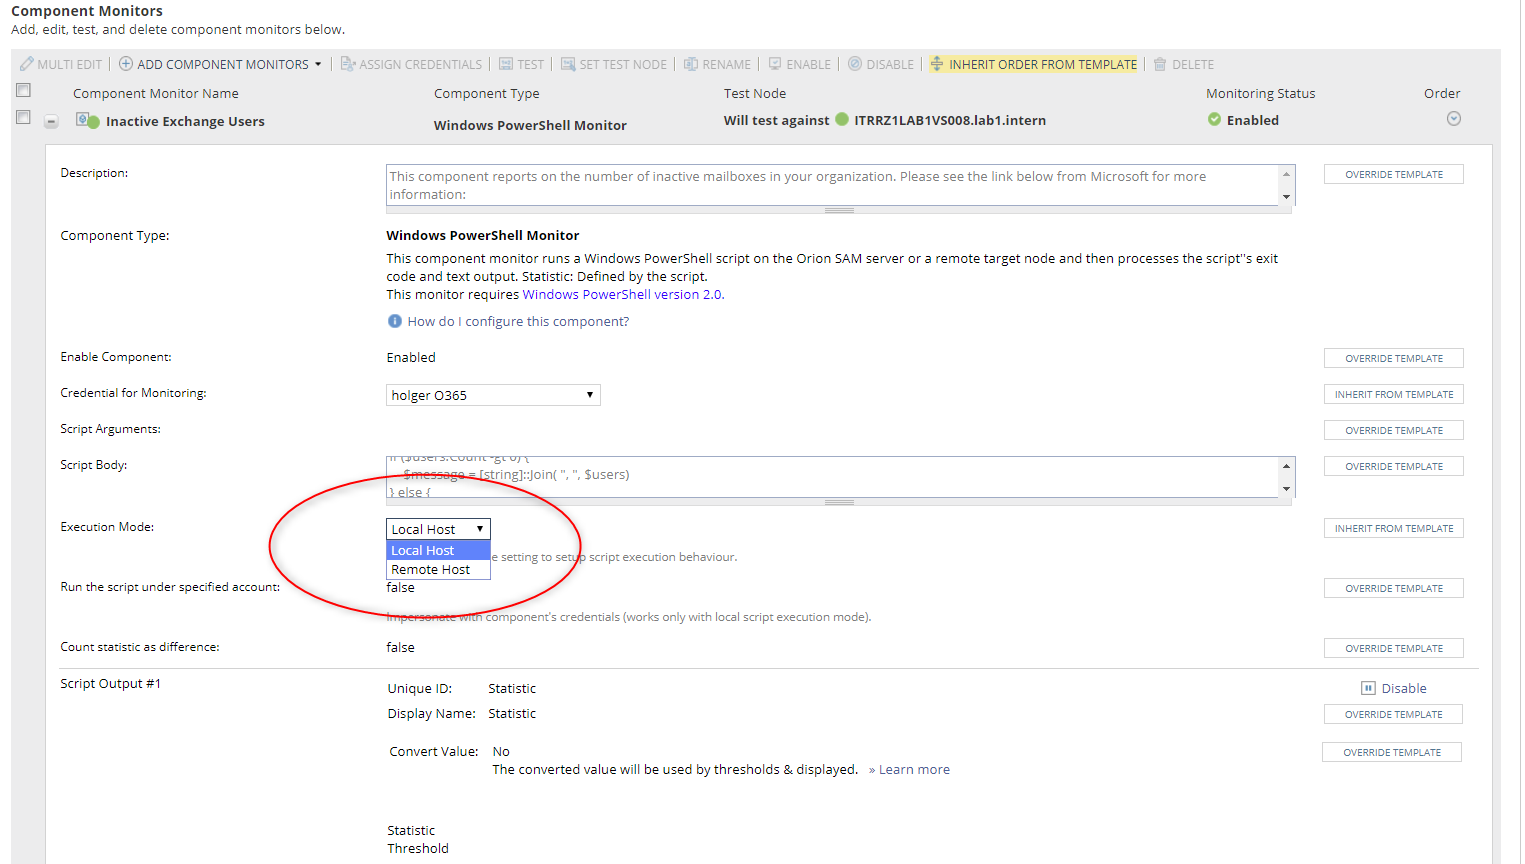The height and width of the screenshot is (864, 1525).
Task: Click the Monitoring Status column header
Action: [x=1260, y=93]
